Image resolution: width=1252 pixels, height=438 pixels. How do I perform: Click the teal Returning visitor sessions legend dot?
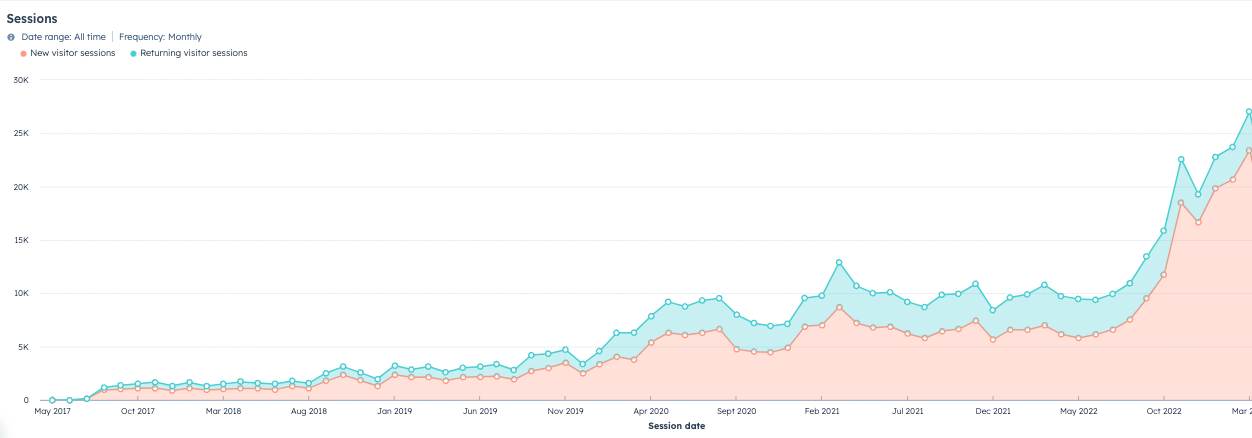134,53
